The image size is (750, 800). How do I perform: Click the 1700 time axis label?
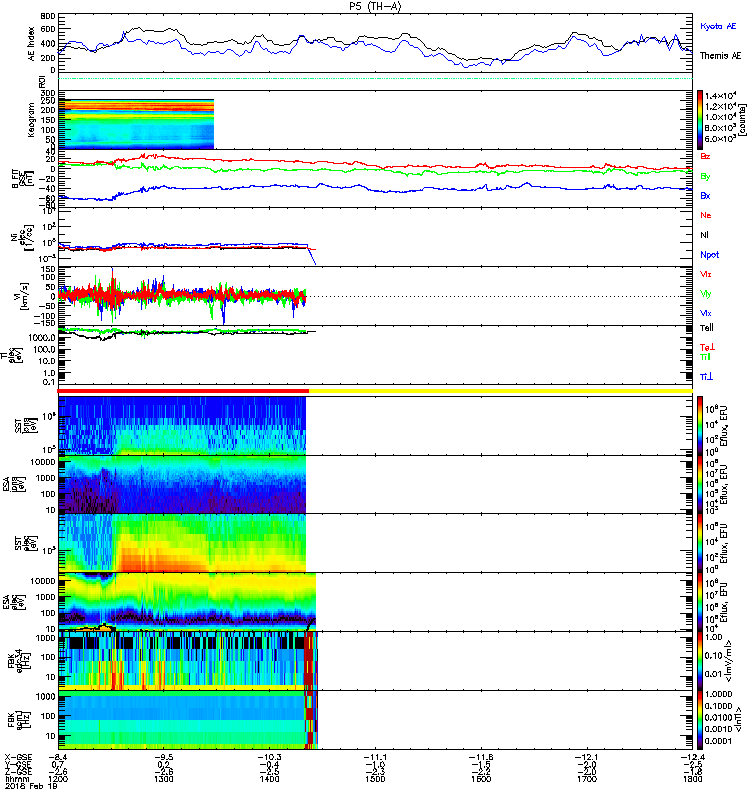click(x=587, y=780)
